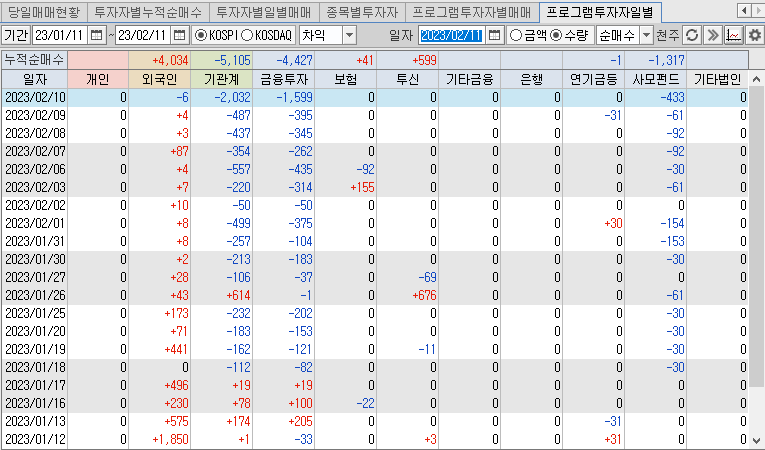
Task: Switch to 당일매매현황 tab
Action: (43, 12)
